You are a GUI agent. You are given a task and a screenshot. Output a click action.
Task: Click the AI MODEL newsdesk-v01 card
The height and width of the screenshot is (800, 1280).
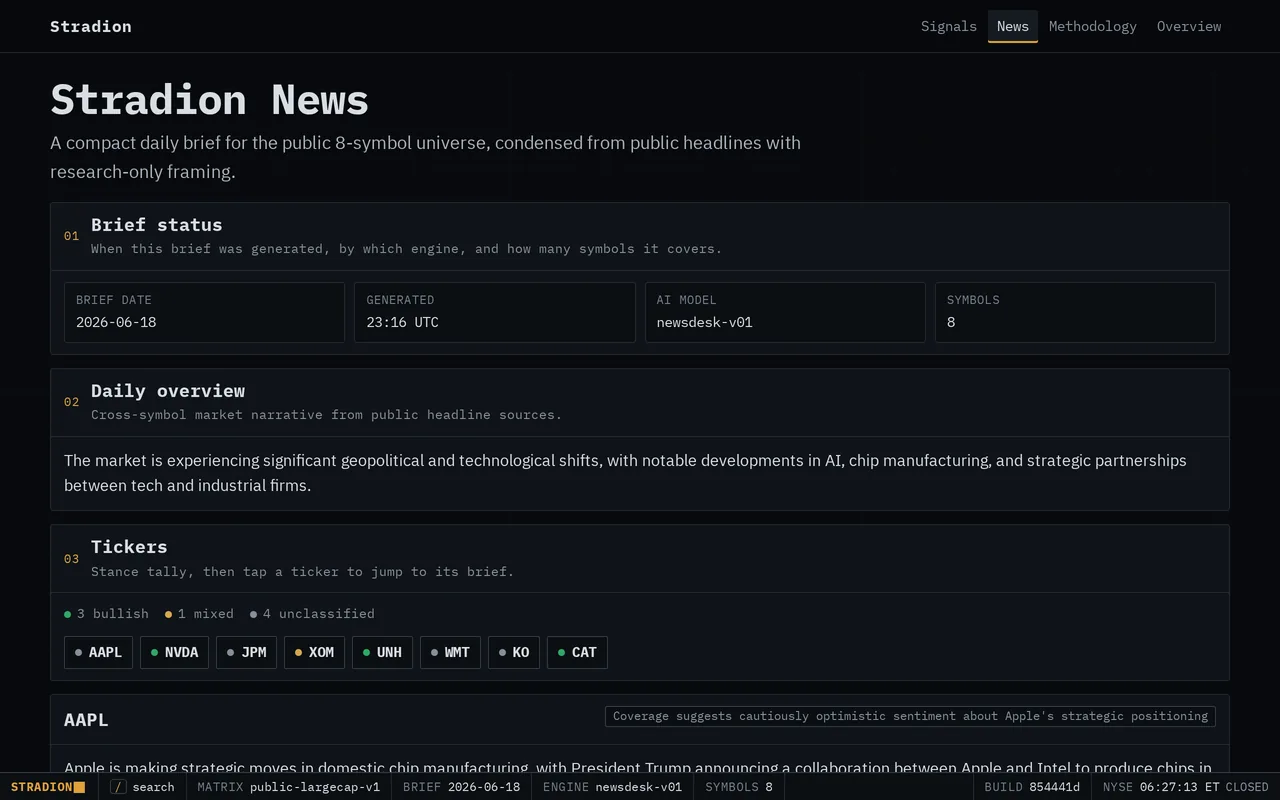[x=785, y=312]
